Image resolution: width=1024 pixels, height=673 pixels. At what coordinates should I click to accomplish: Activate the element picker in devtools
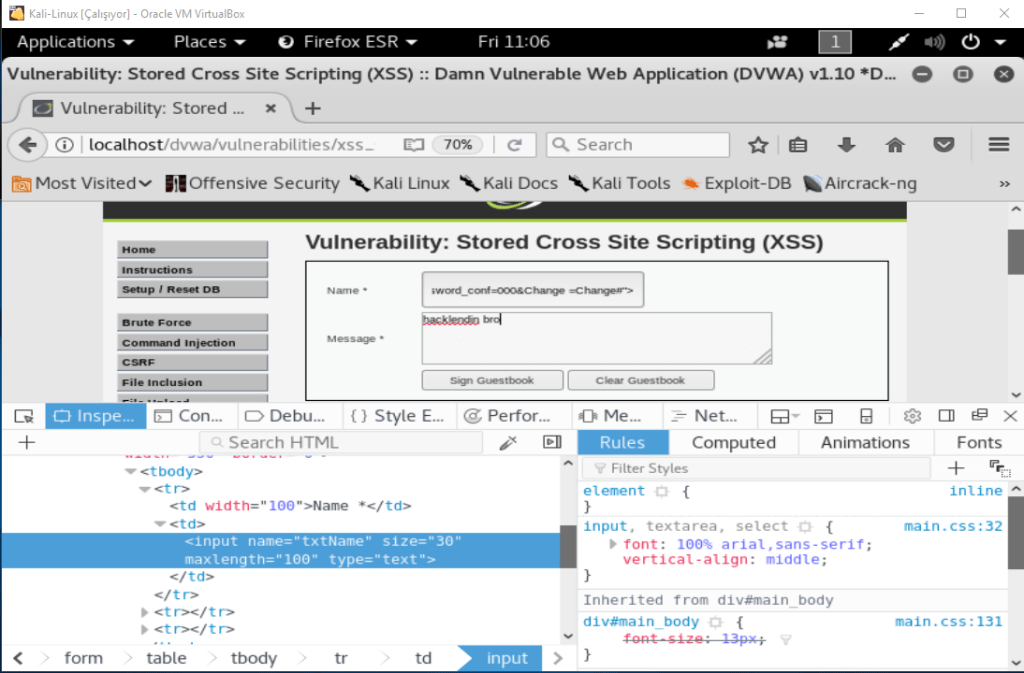coord(24,416)
